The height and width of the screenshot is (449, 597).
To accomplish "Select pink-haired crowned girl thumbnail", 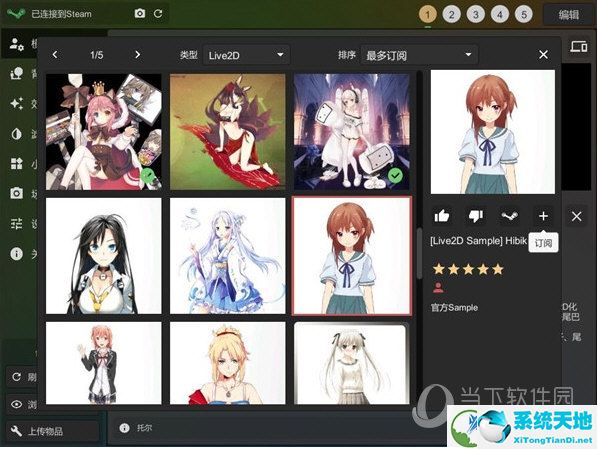I will [x=104, y=132].
